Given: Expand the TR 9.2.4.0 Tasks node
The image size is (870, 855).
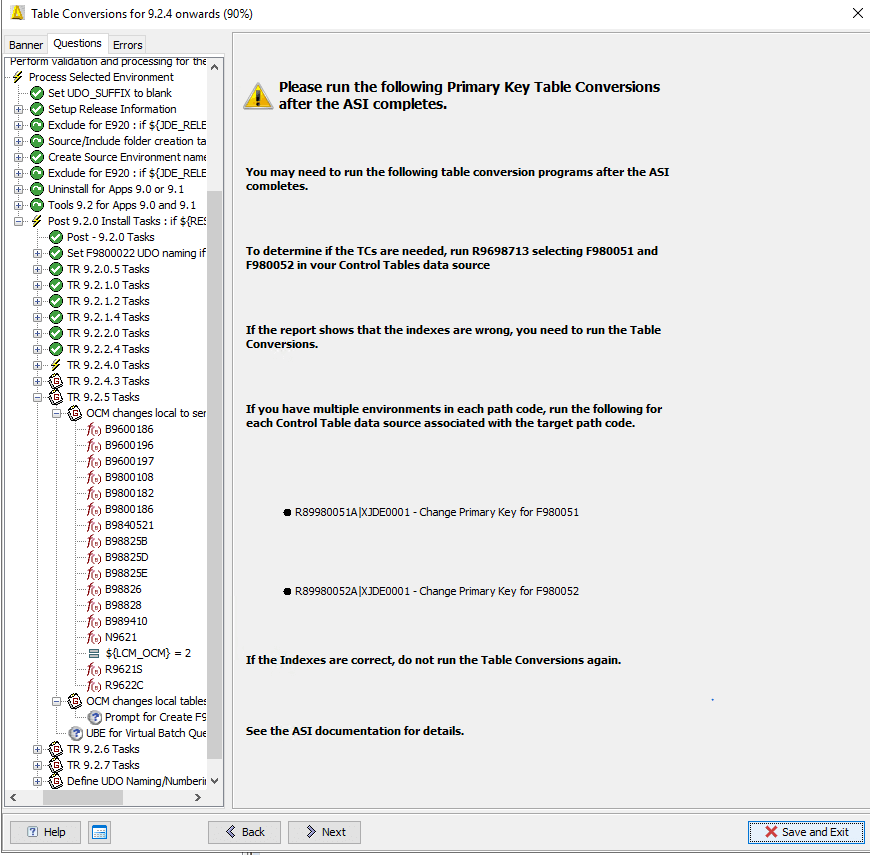Looking at the screenshot, I should (37, 365).
